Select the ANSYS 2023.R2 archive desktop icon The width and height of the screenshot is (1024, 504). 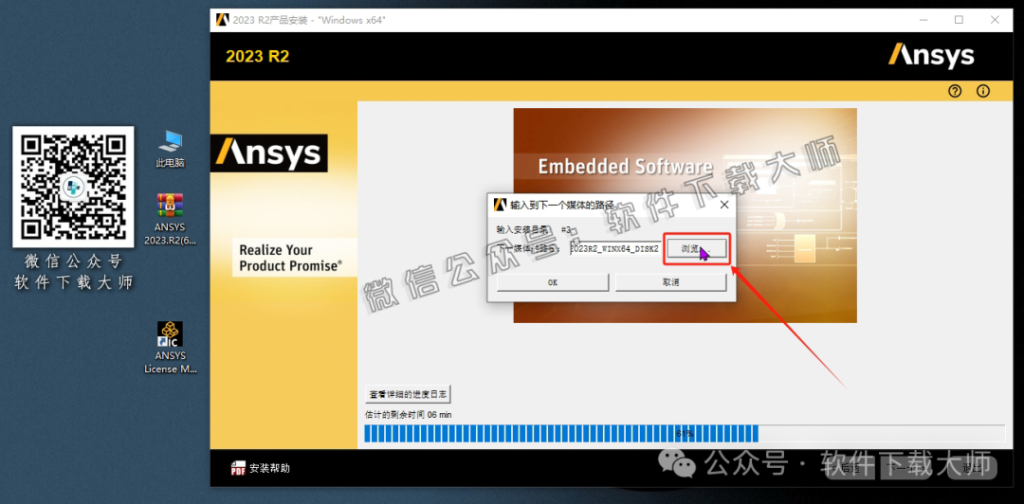coord(170,219)
